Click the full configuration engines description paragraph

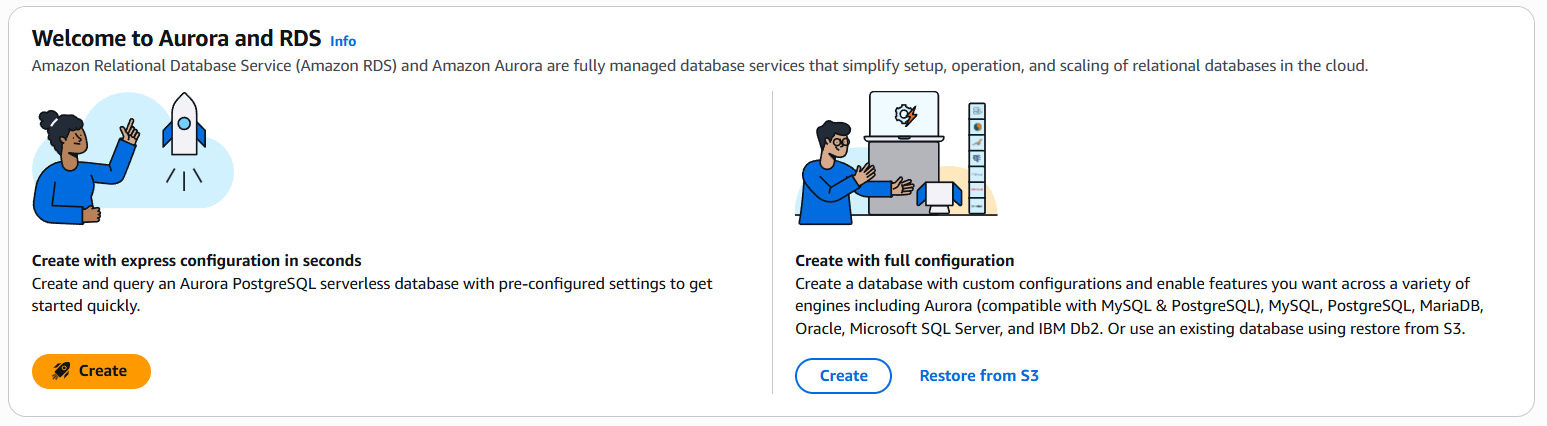pos(1132,306)
